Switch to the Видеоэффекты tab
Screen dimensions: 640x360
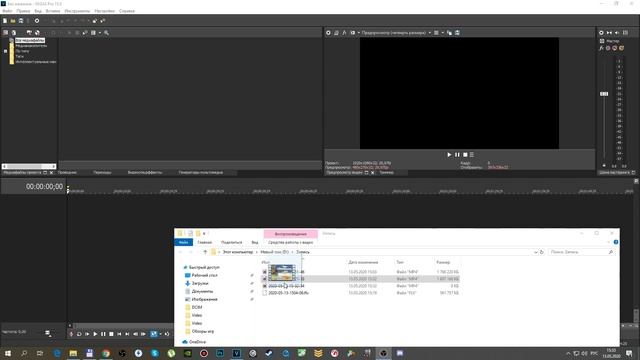point(144,173)
